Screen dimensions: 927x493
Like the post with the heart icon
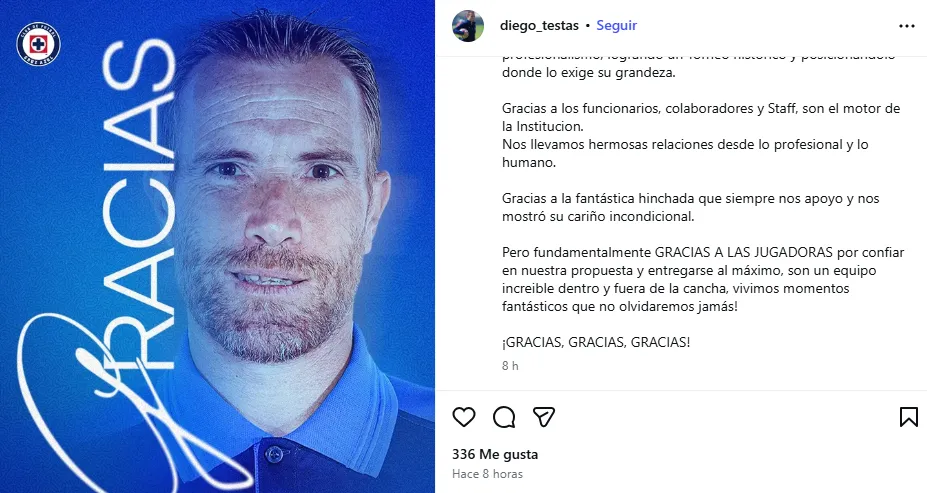464,417
